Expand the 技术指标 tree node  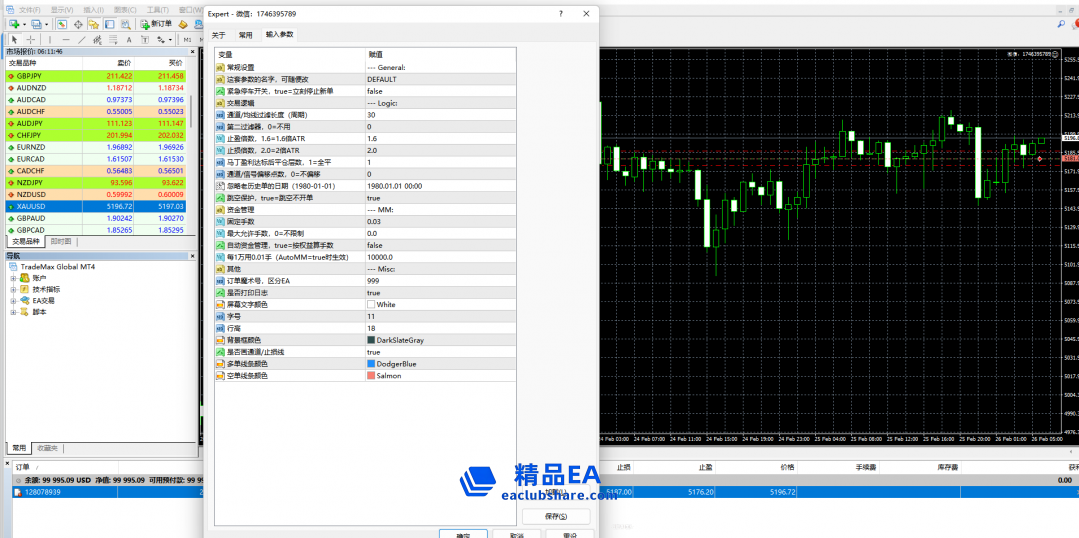[x=14, y=289]
